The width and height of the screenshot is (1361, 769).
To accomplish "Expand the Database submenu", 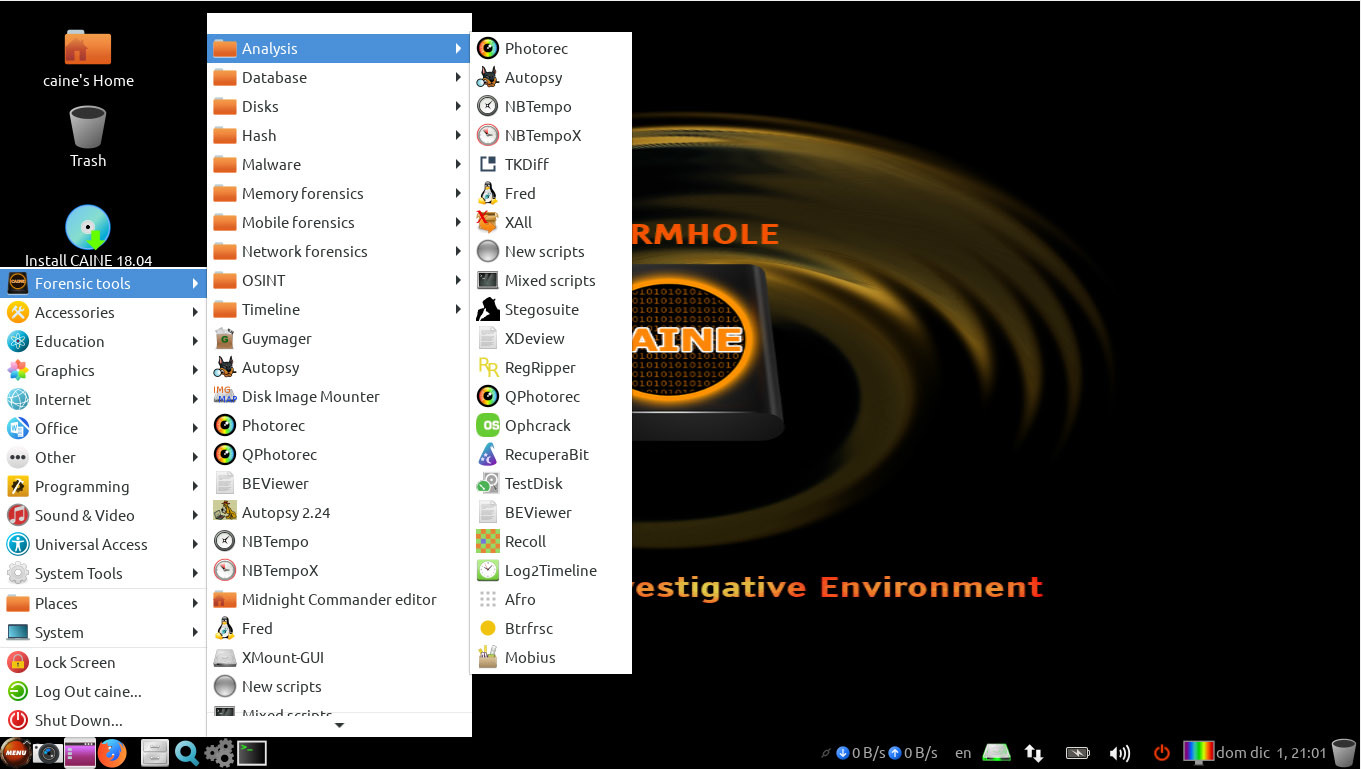I will coord(273,77).
